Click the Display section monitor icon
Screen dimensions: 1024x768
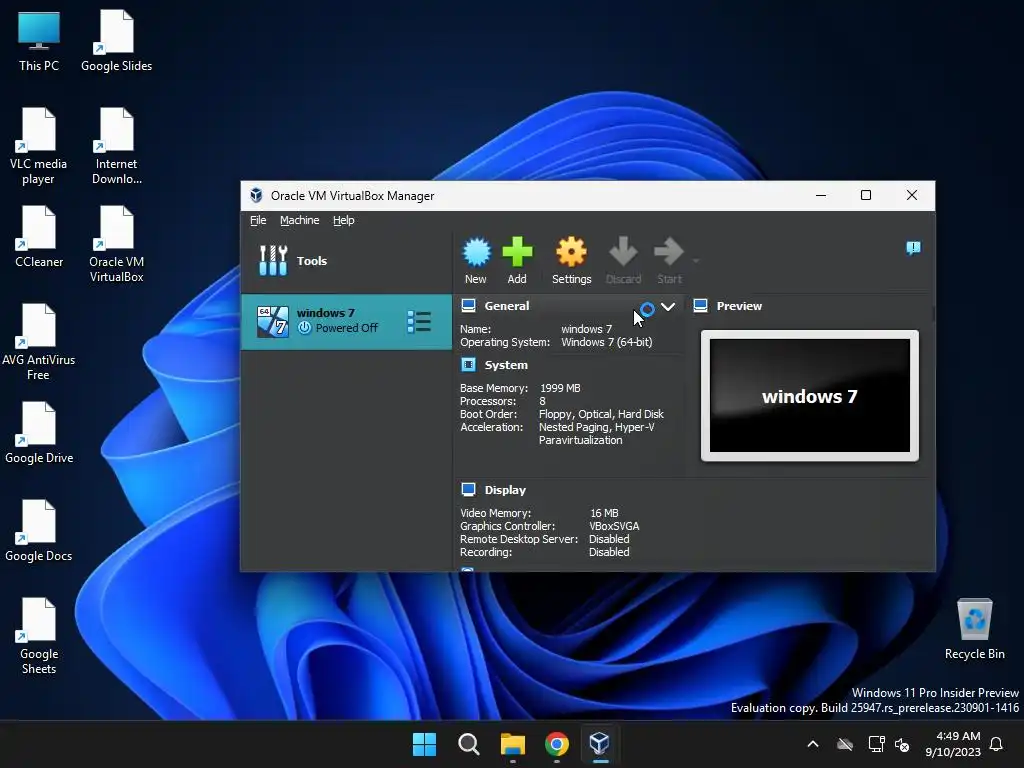(468, 489)
